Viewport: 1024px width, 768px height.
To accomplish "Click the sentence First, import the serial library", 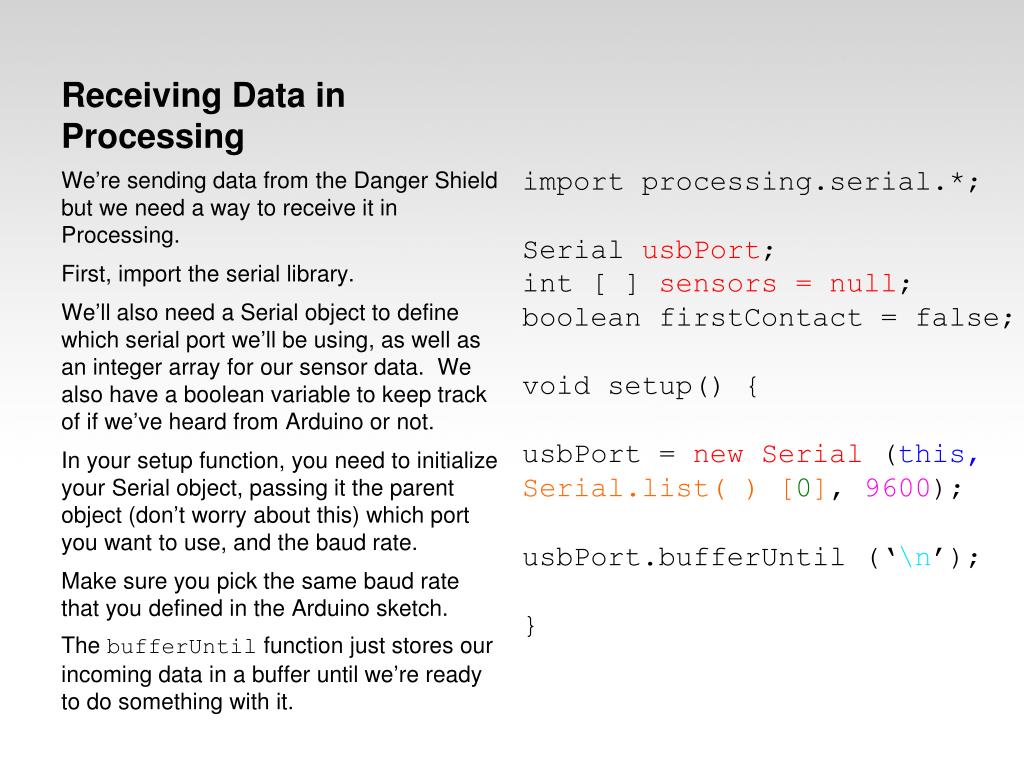I will [208, 274].
